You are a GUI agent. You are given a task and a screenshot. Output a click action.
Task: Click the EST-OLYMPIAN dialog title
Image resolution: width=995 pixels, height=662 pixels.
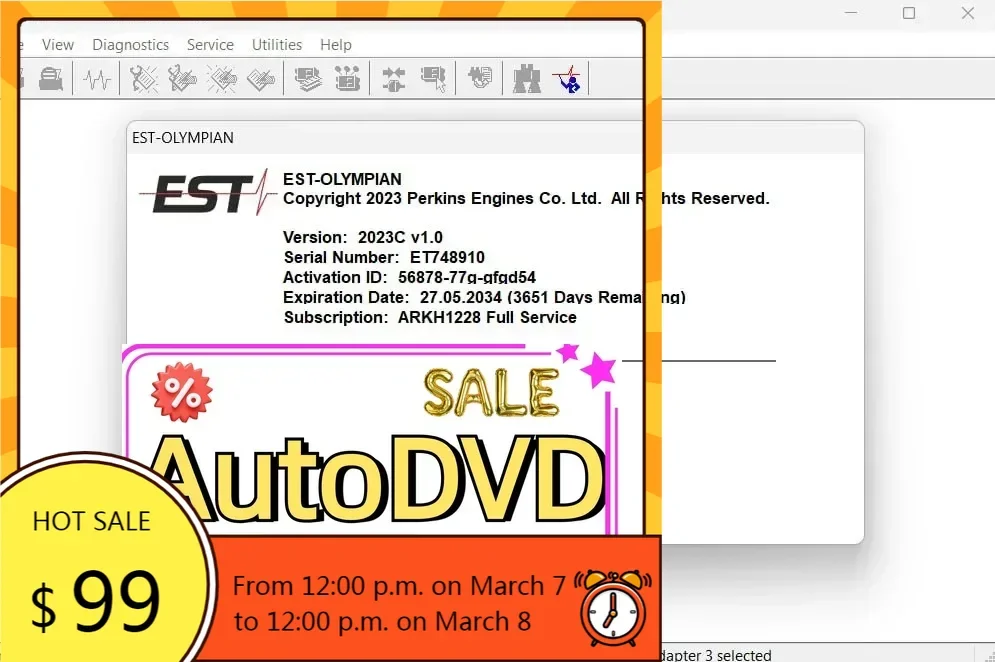pyautogui.click(x=183, y=138)
